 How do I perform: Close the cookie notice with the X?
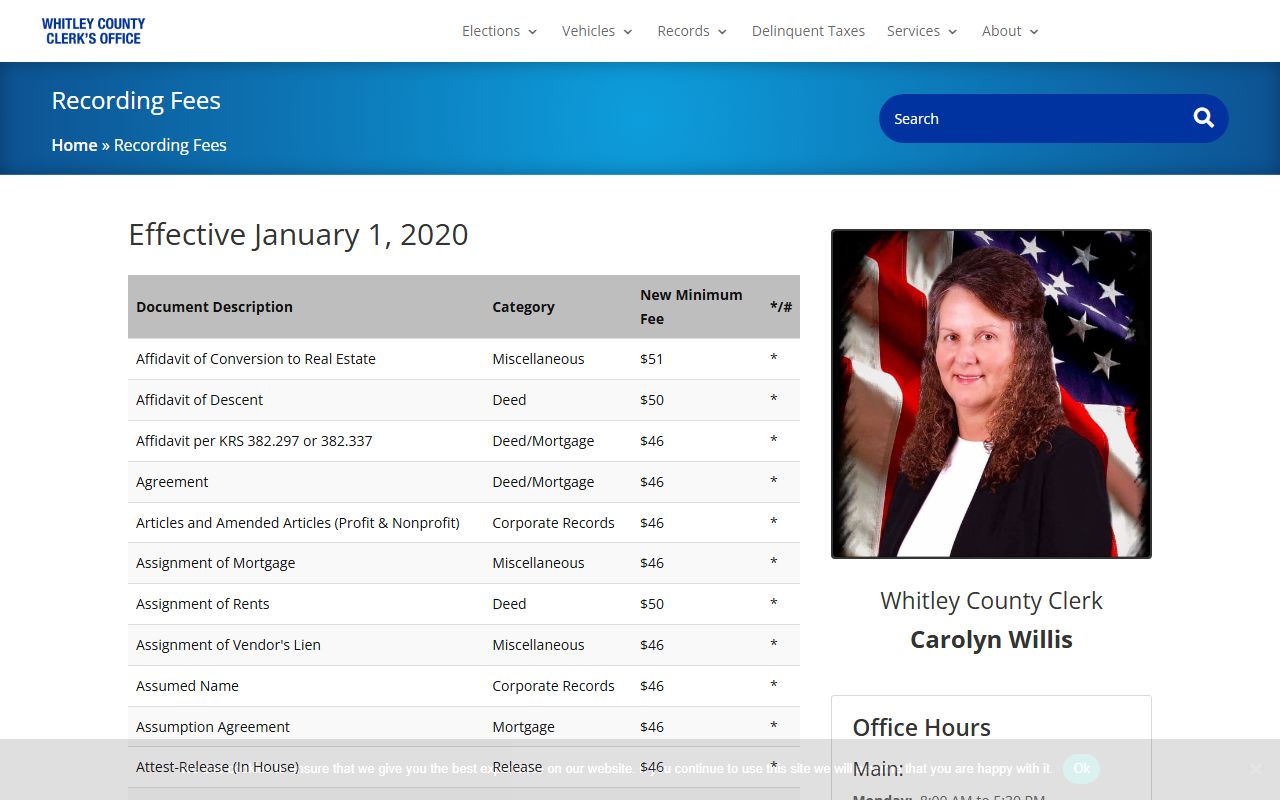1256,769
